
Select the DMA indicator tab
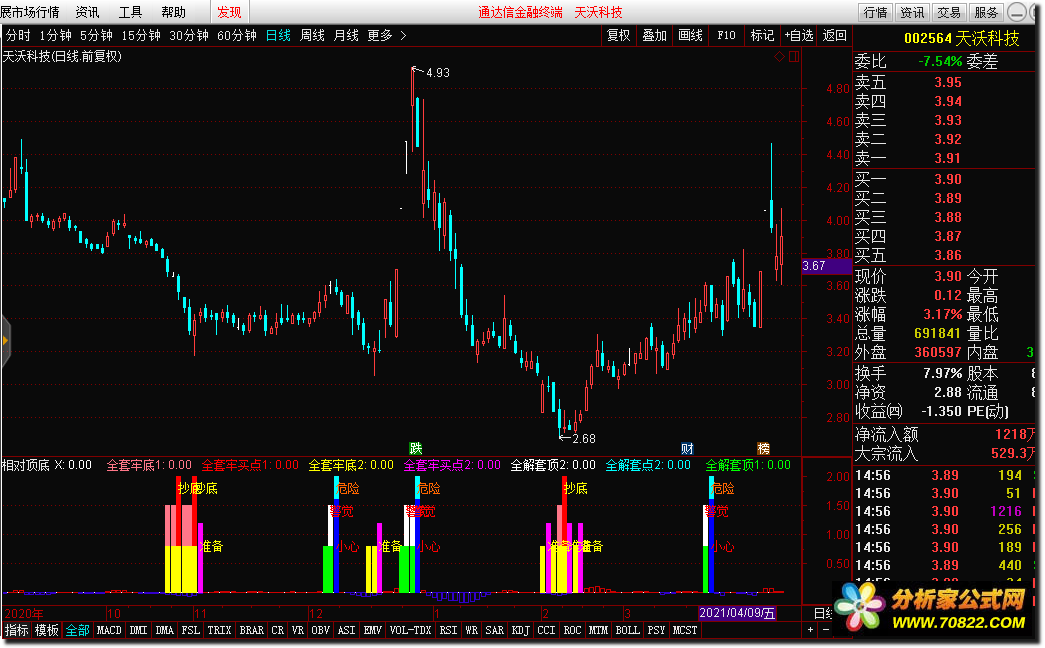pyautogui.click(x=165, y=630)
